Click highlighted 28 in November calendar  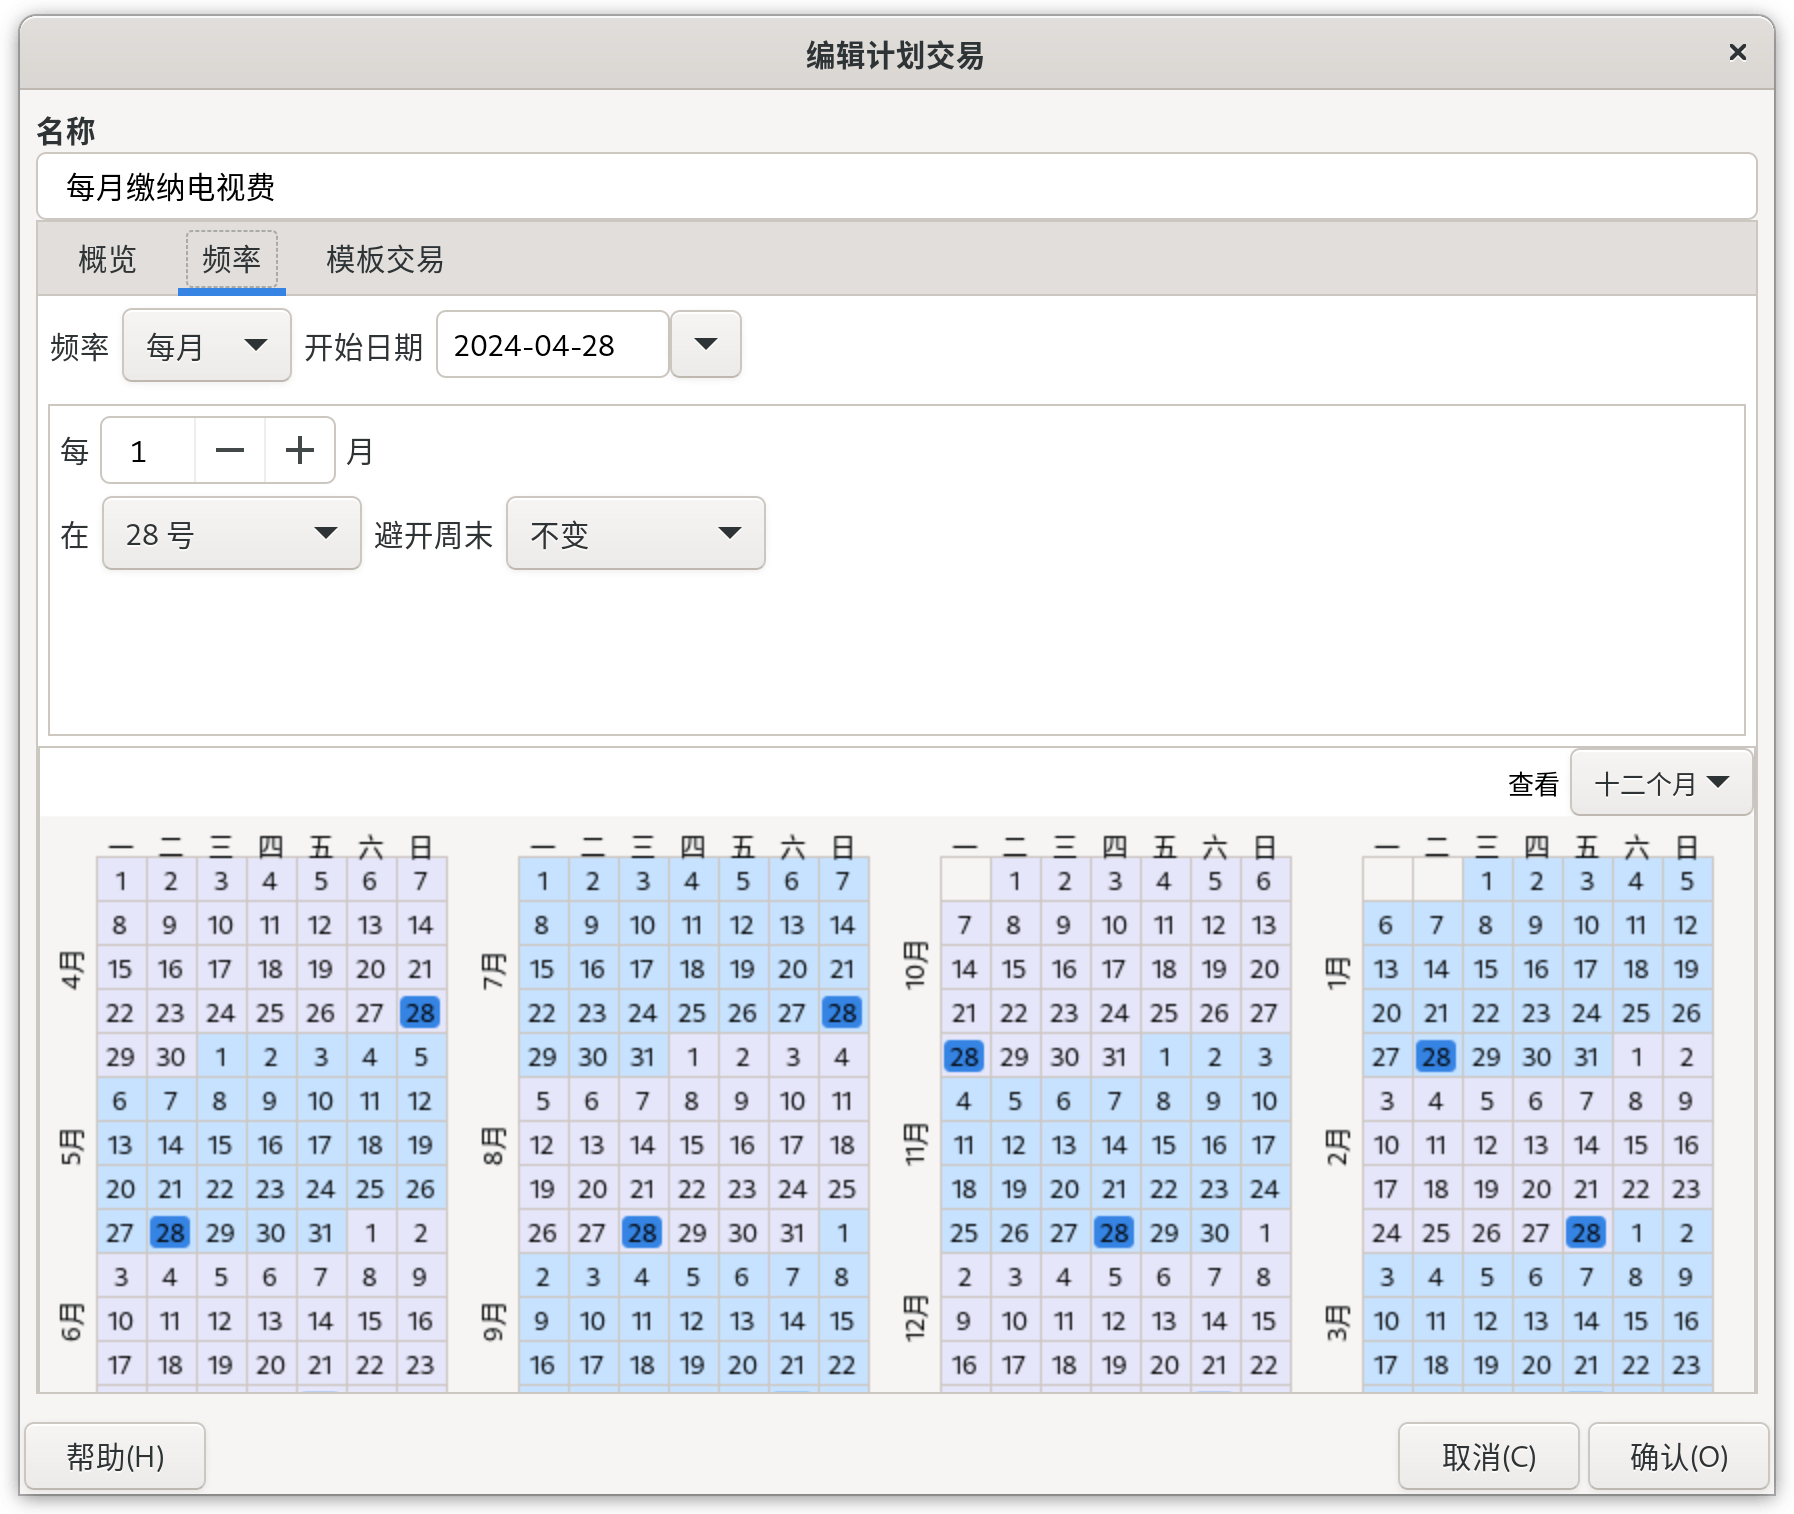pos(1114,1233)
